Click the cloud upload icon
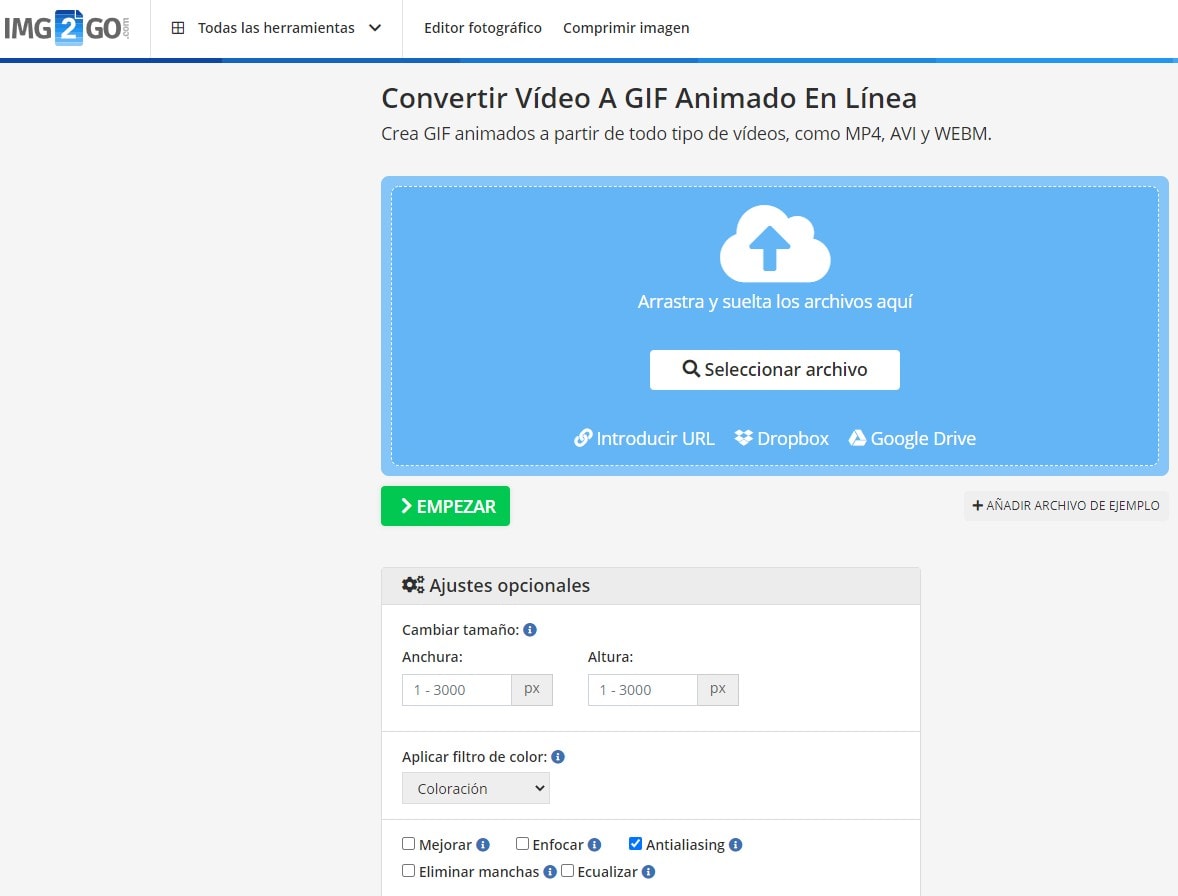This screenshot has height=896, width=1178. pos(775,243)
